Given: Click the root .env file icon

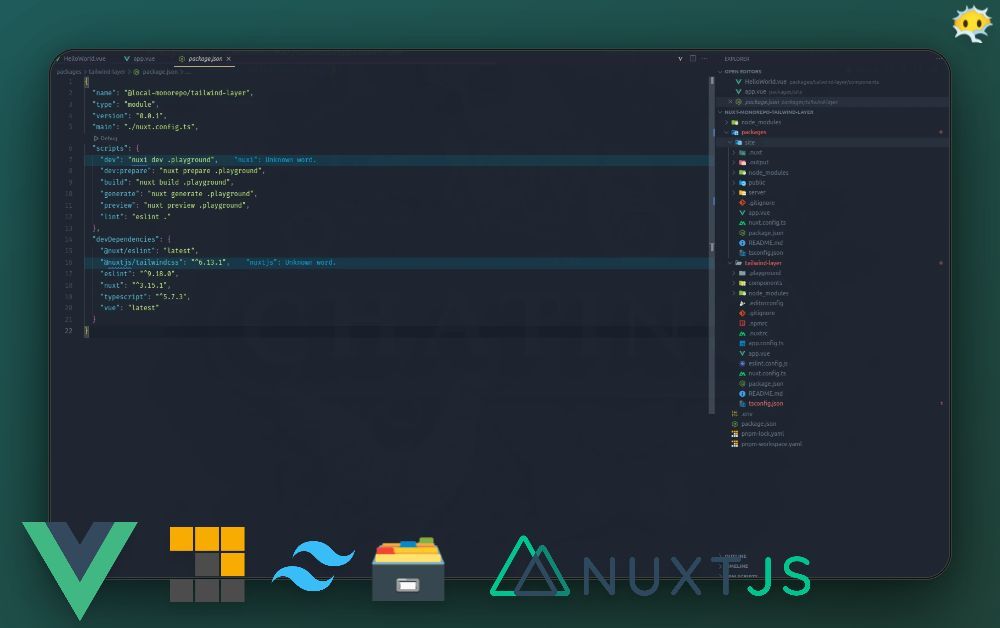Looking at the screenshot, I should pyautogui.click(x=735, y=414).
